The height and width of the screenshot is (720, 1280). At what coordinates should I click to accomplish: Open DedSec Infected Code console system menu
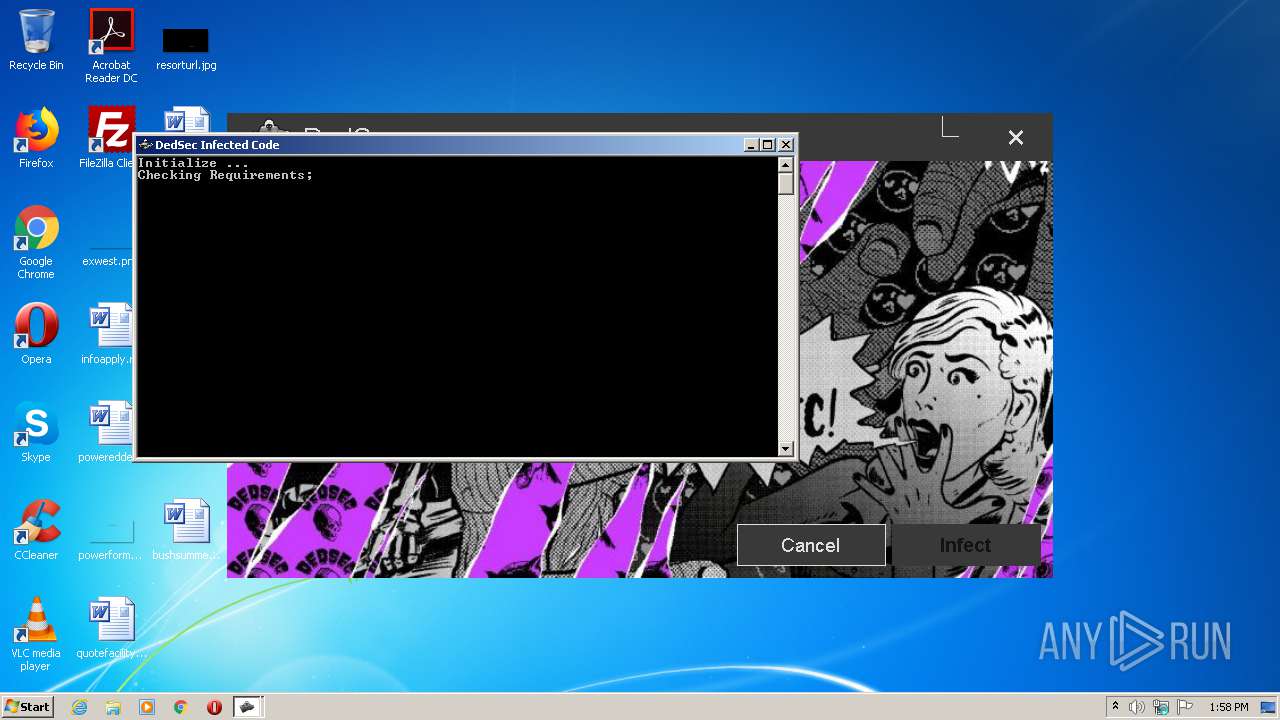point(145,145)
